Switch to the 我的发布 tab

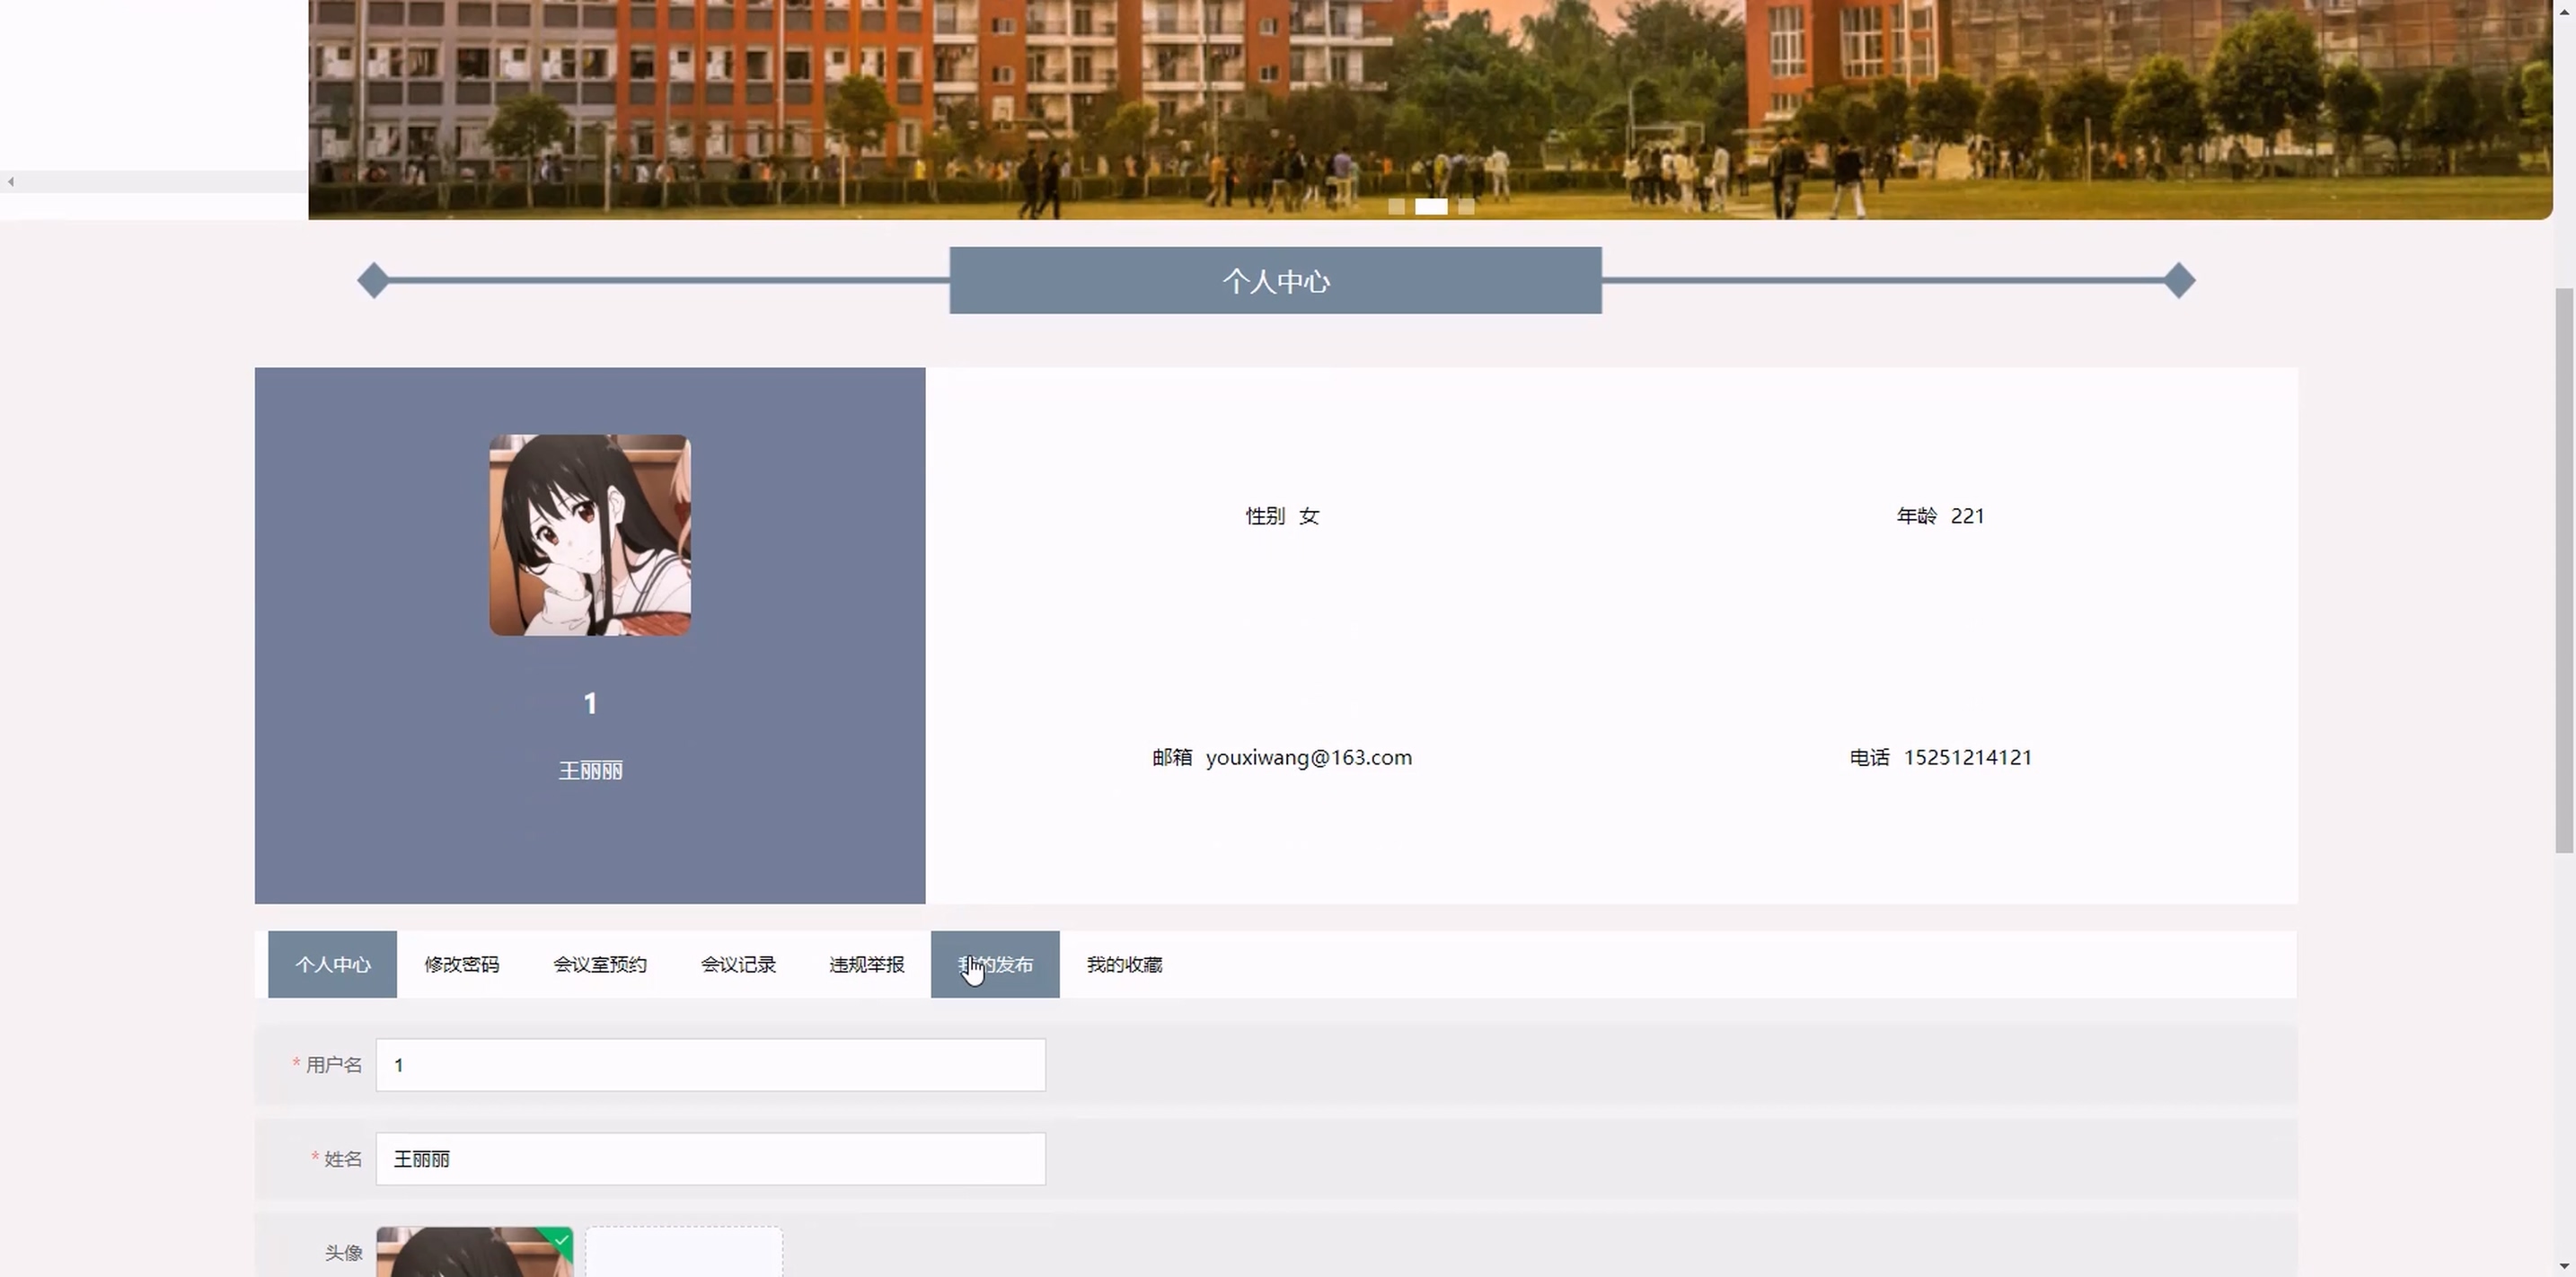click(995, 964)
